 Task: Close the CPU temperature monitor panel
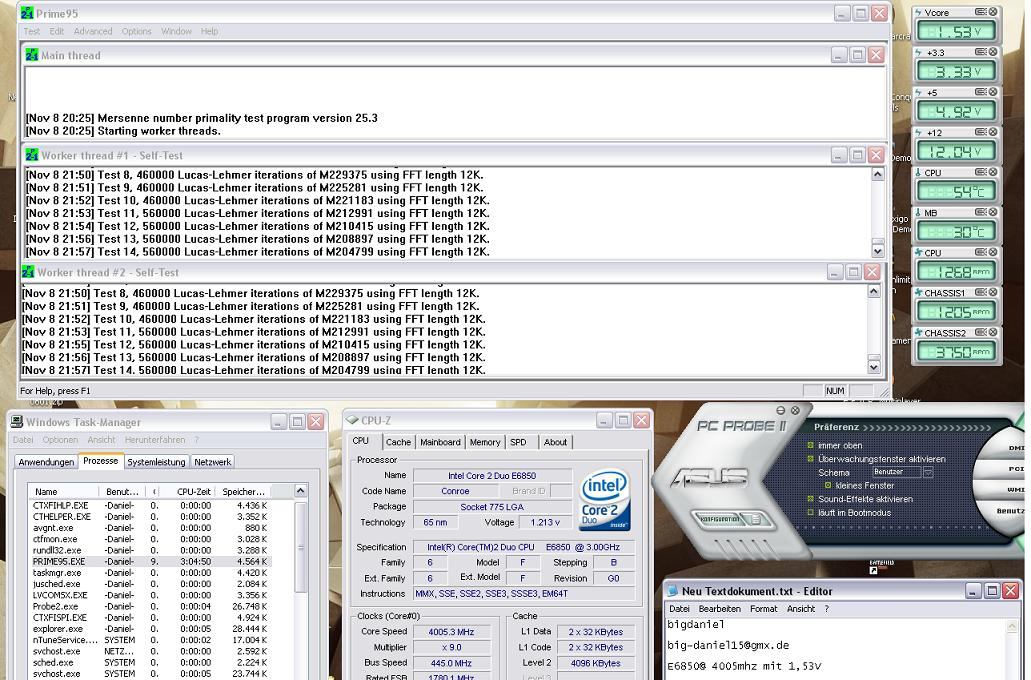[993, 172]
